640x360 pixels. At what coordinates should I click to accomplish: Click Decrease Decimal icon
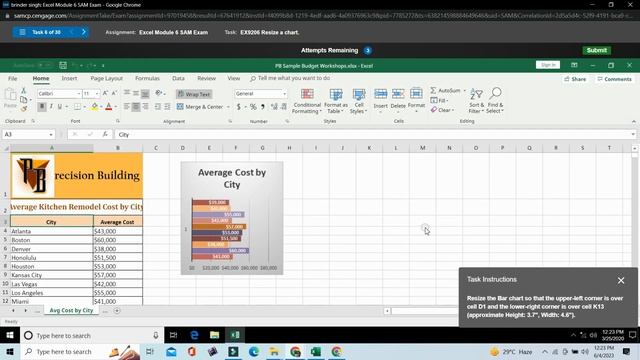[x=284, y=107]
